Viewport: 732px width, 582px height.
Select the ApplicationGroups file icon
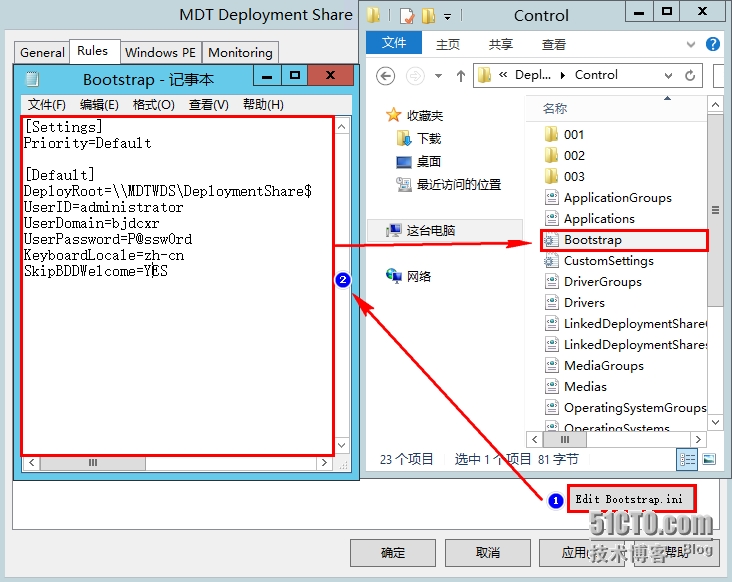pyautogui.click(x=551, y=197)
